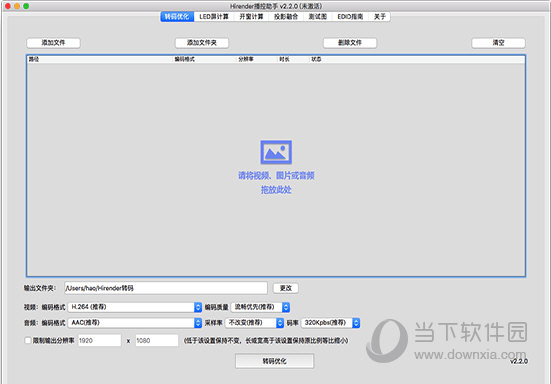Click the 更改 output folder button
The width and height of the screenshot is (551, 384).
(x=286, y=288)
